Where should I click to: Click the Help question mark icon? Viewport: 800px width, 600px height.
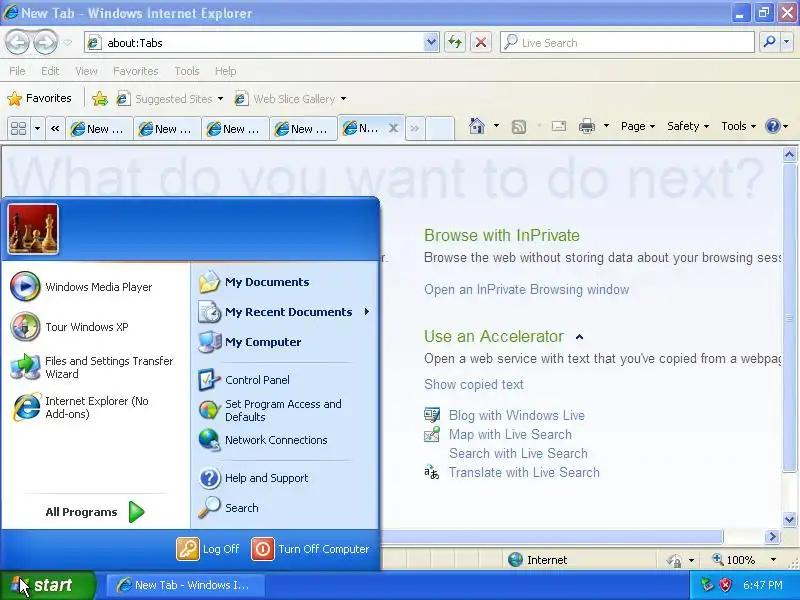point(773,126)
